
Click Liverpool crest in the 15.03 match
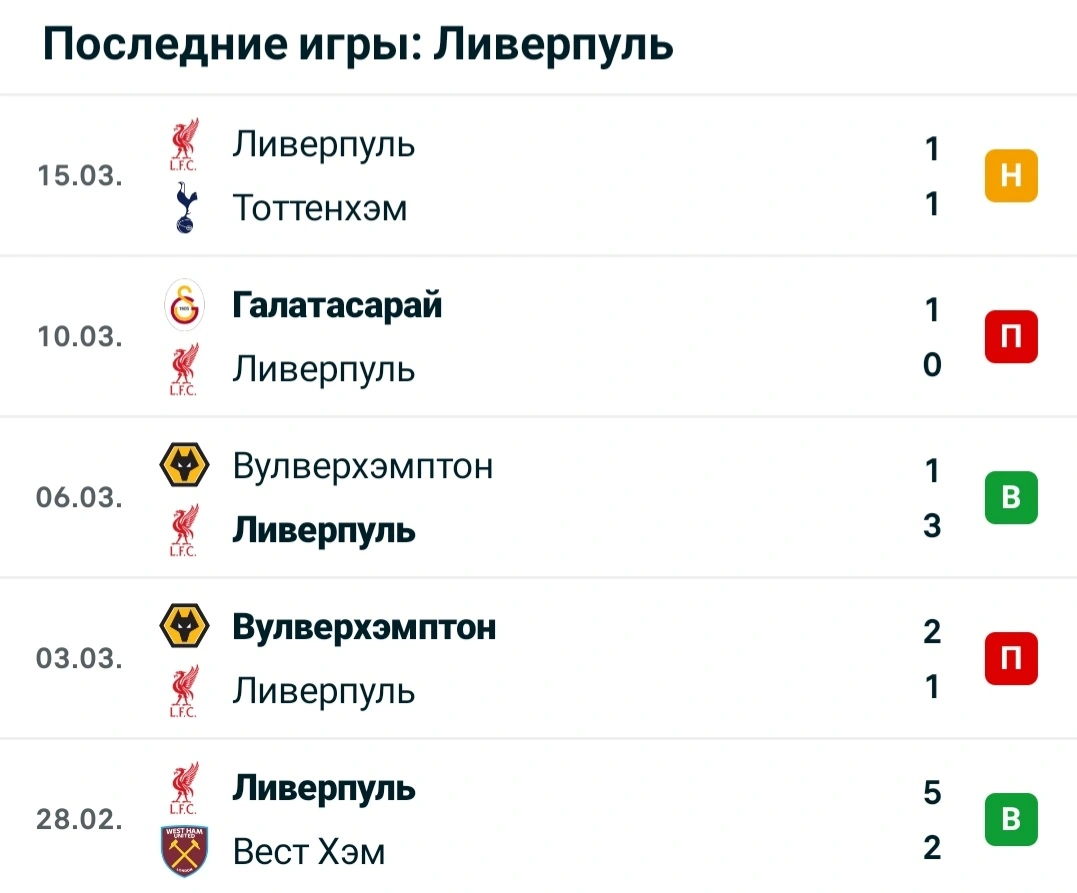coord(184,145)
